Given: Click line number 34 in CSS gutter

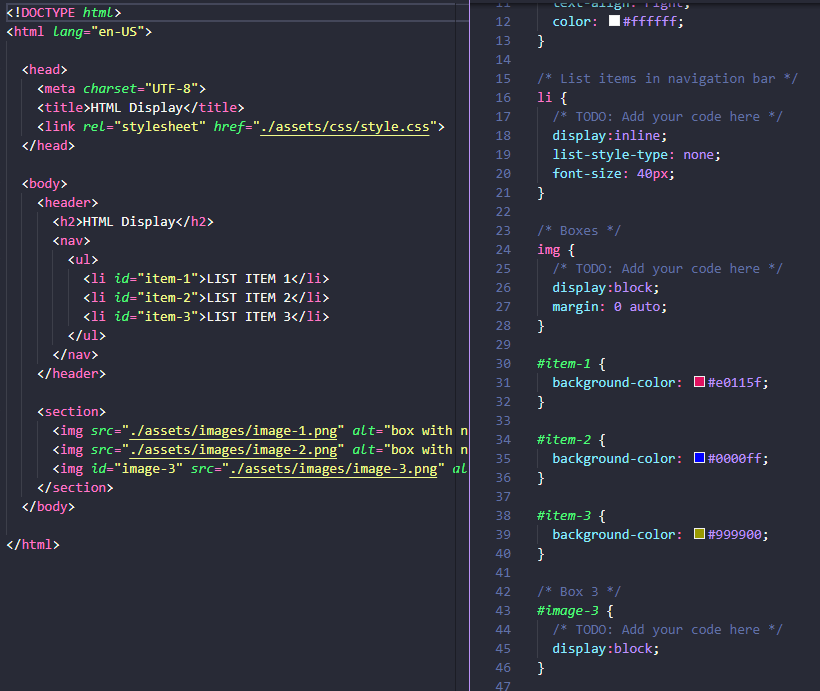Looking at the screenshot, I should (503, 439).
